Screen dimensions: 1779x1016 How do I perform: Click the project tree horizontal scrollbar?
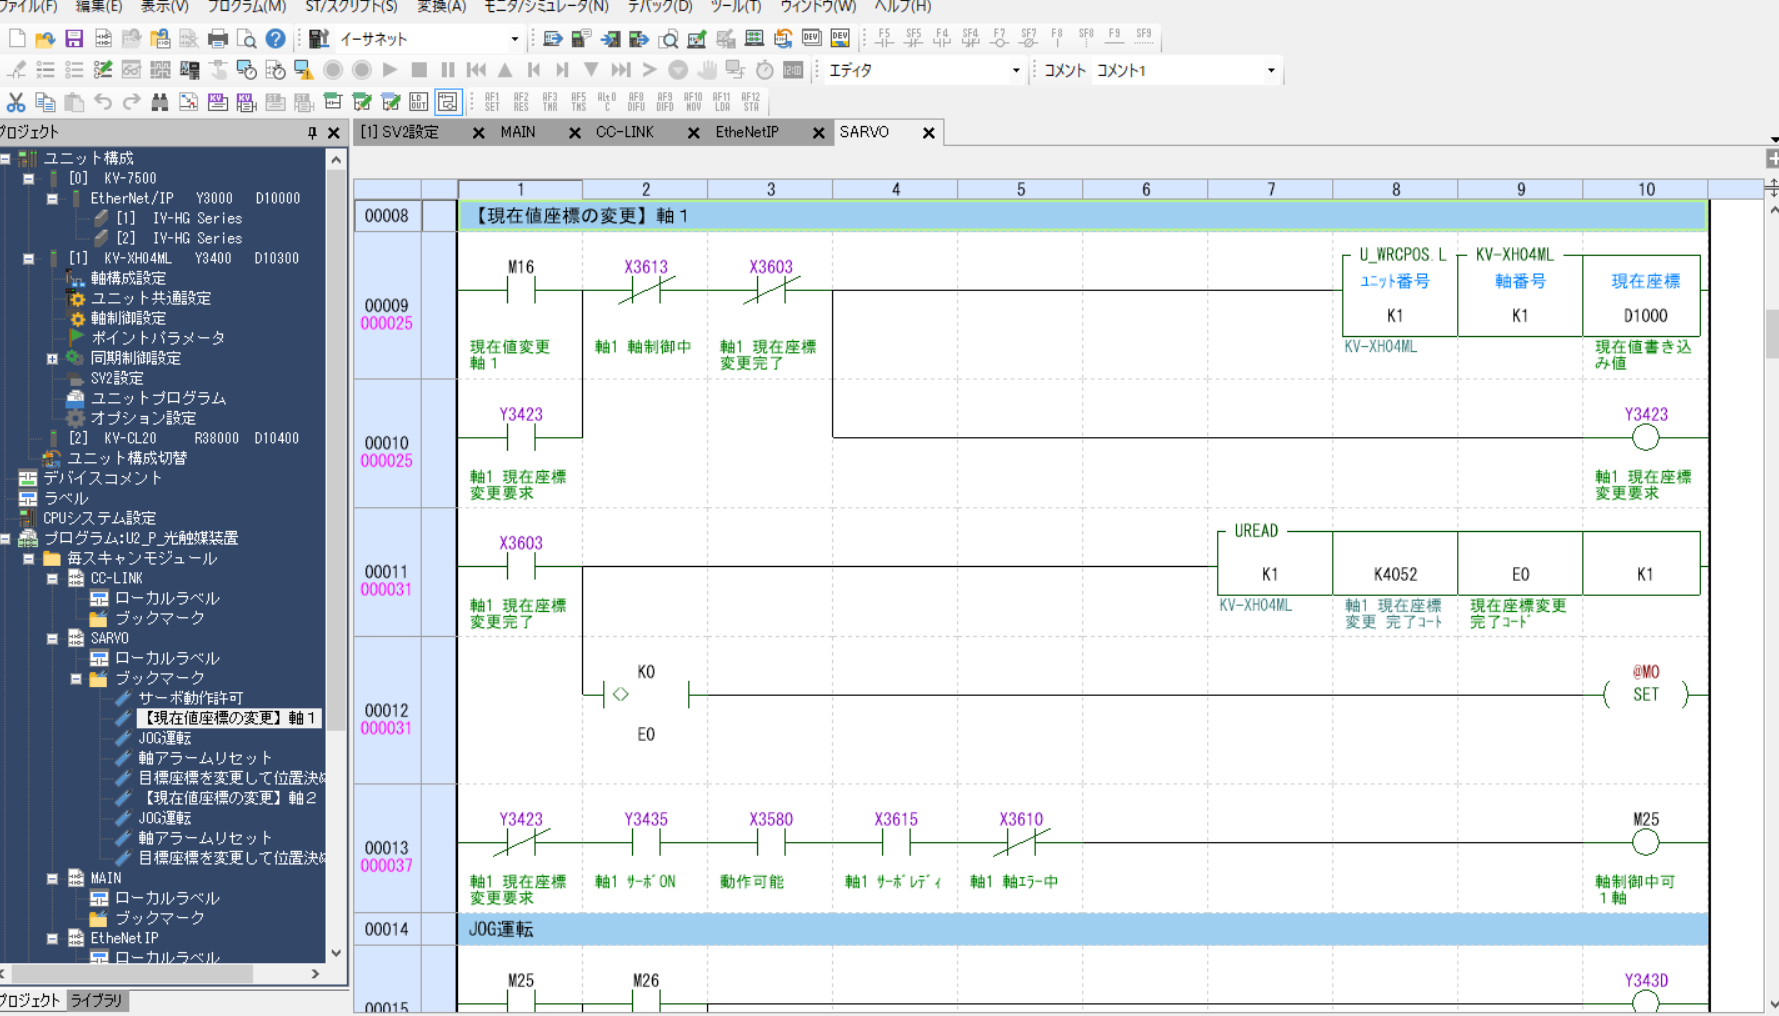coord(134,973)
